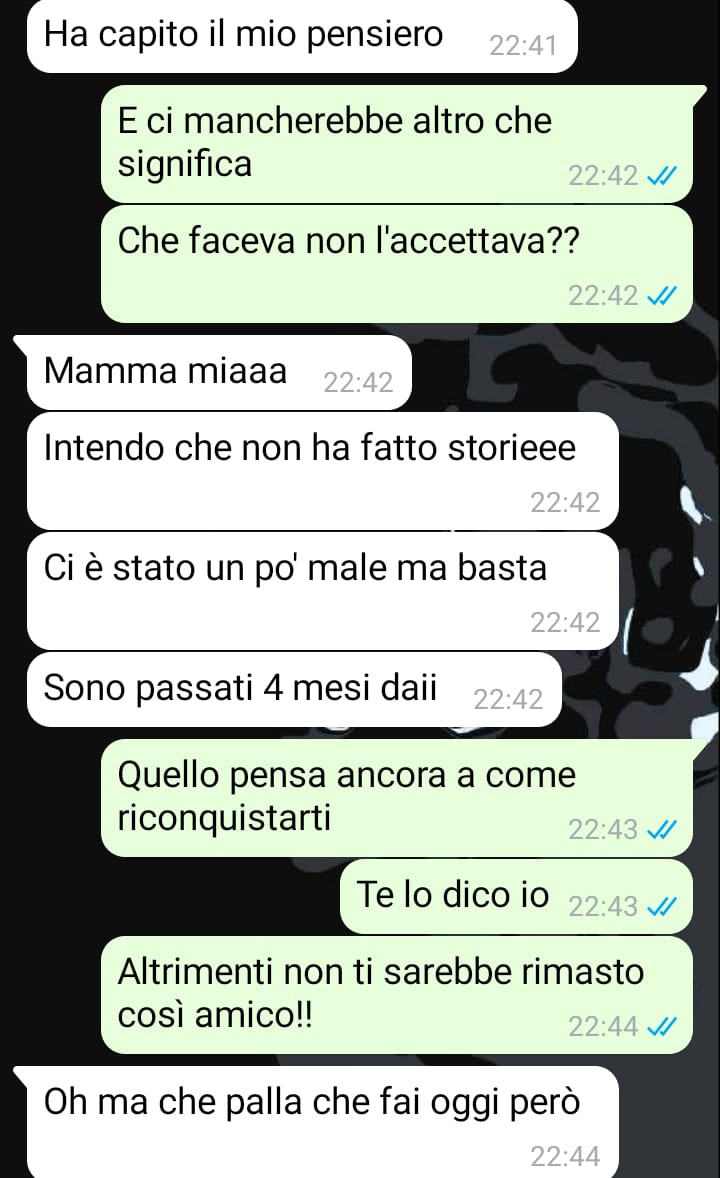Image resolution: width=720 pixels, height=1178 pixels.
Task: Select the 'E ci mancherebbe altro che significa' bubble
Action: point(397,143)
